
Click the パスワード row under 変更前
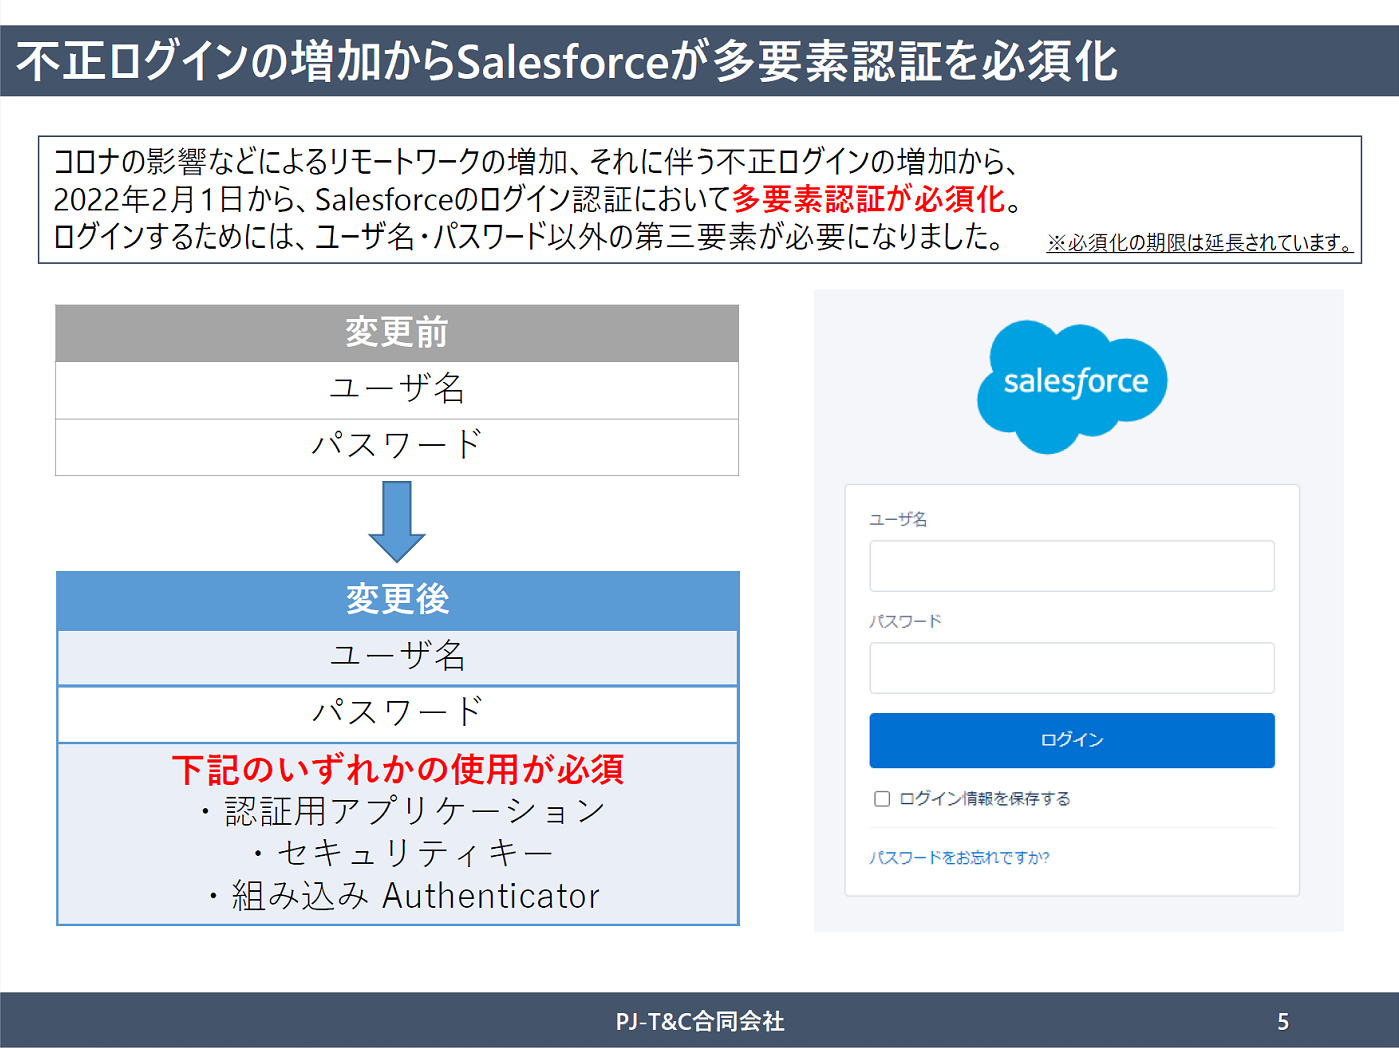click(397, 446)
